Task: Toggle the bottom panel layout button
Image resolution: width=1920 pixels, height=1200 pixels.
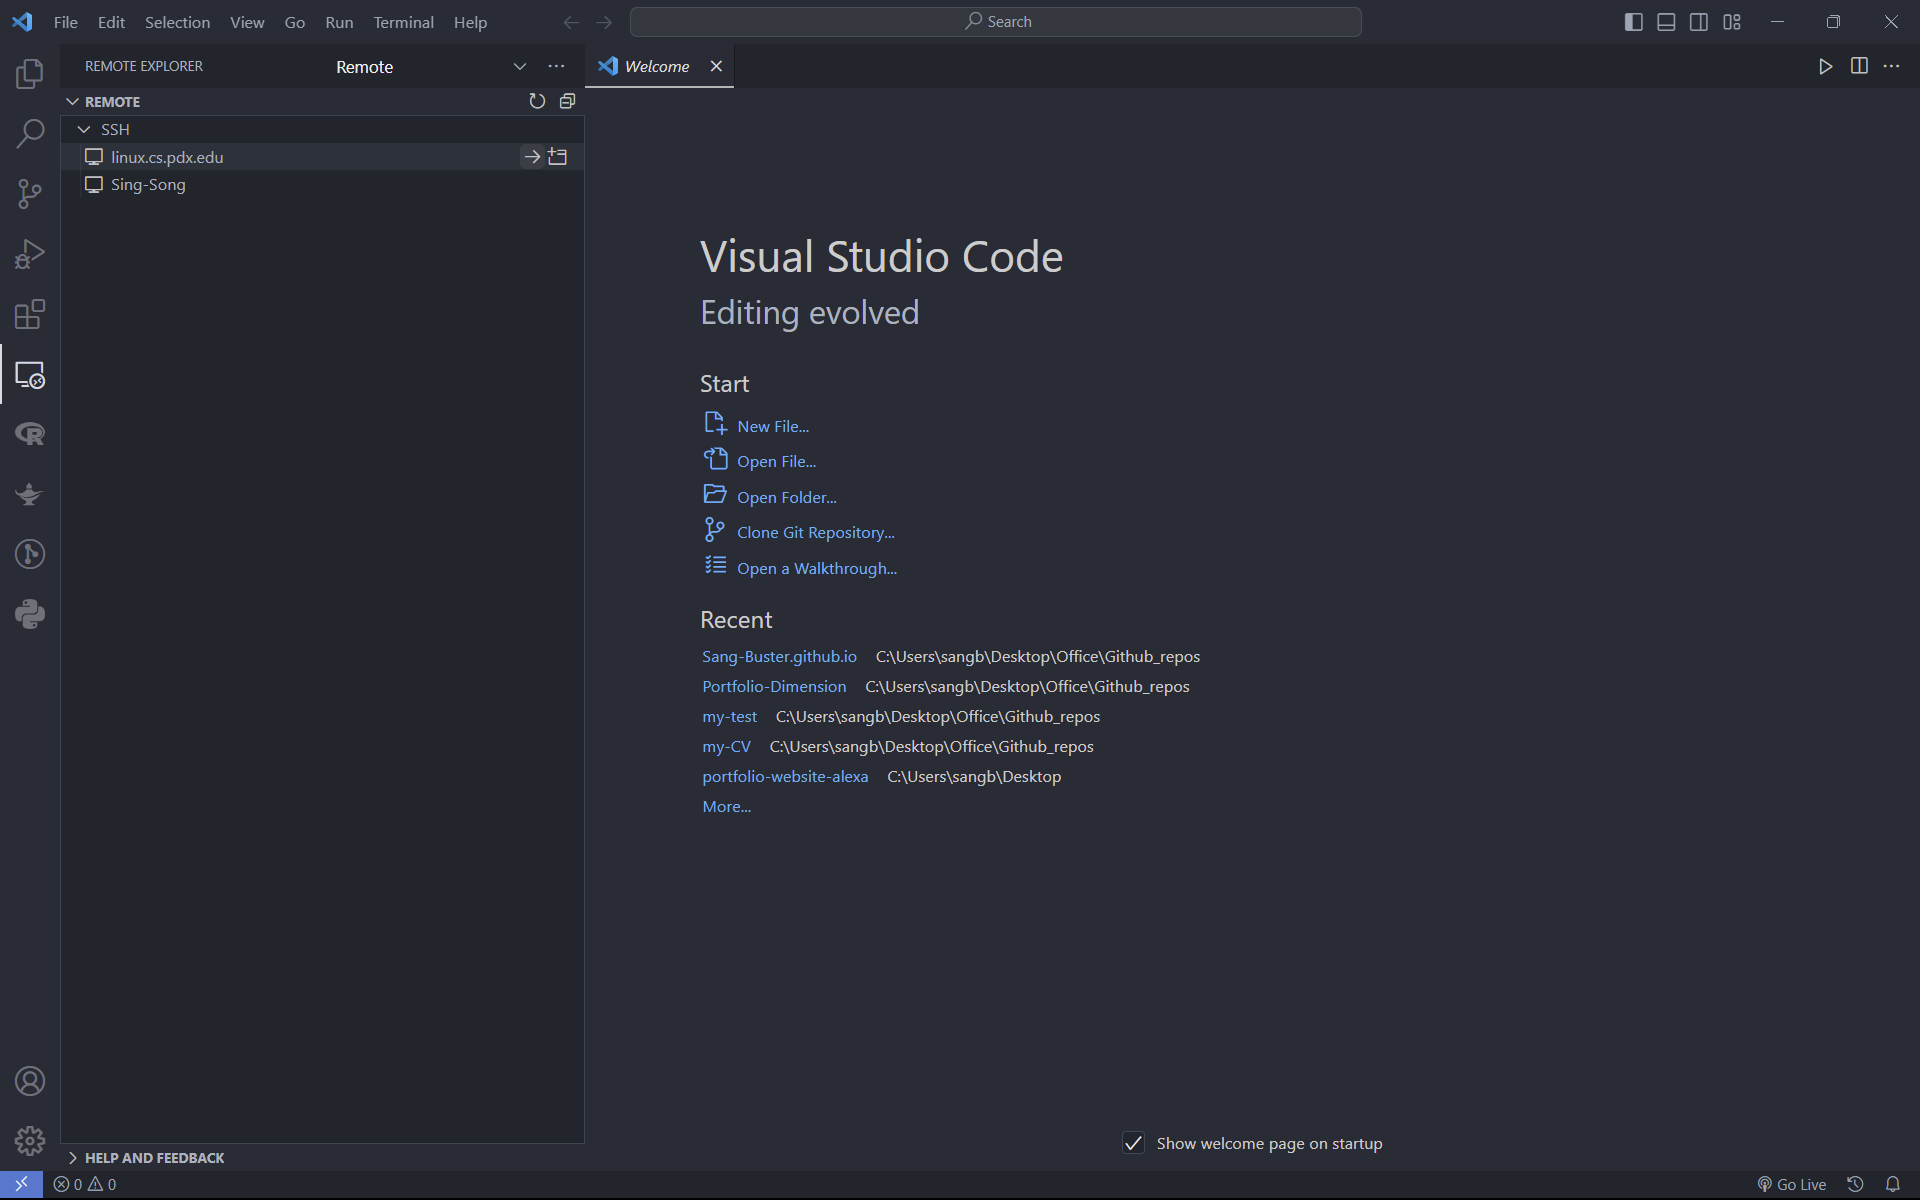Action: (1666, 22)
